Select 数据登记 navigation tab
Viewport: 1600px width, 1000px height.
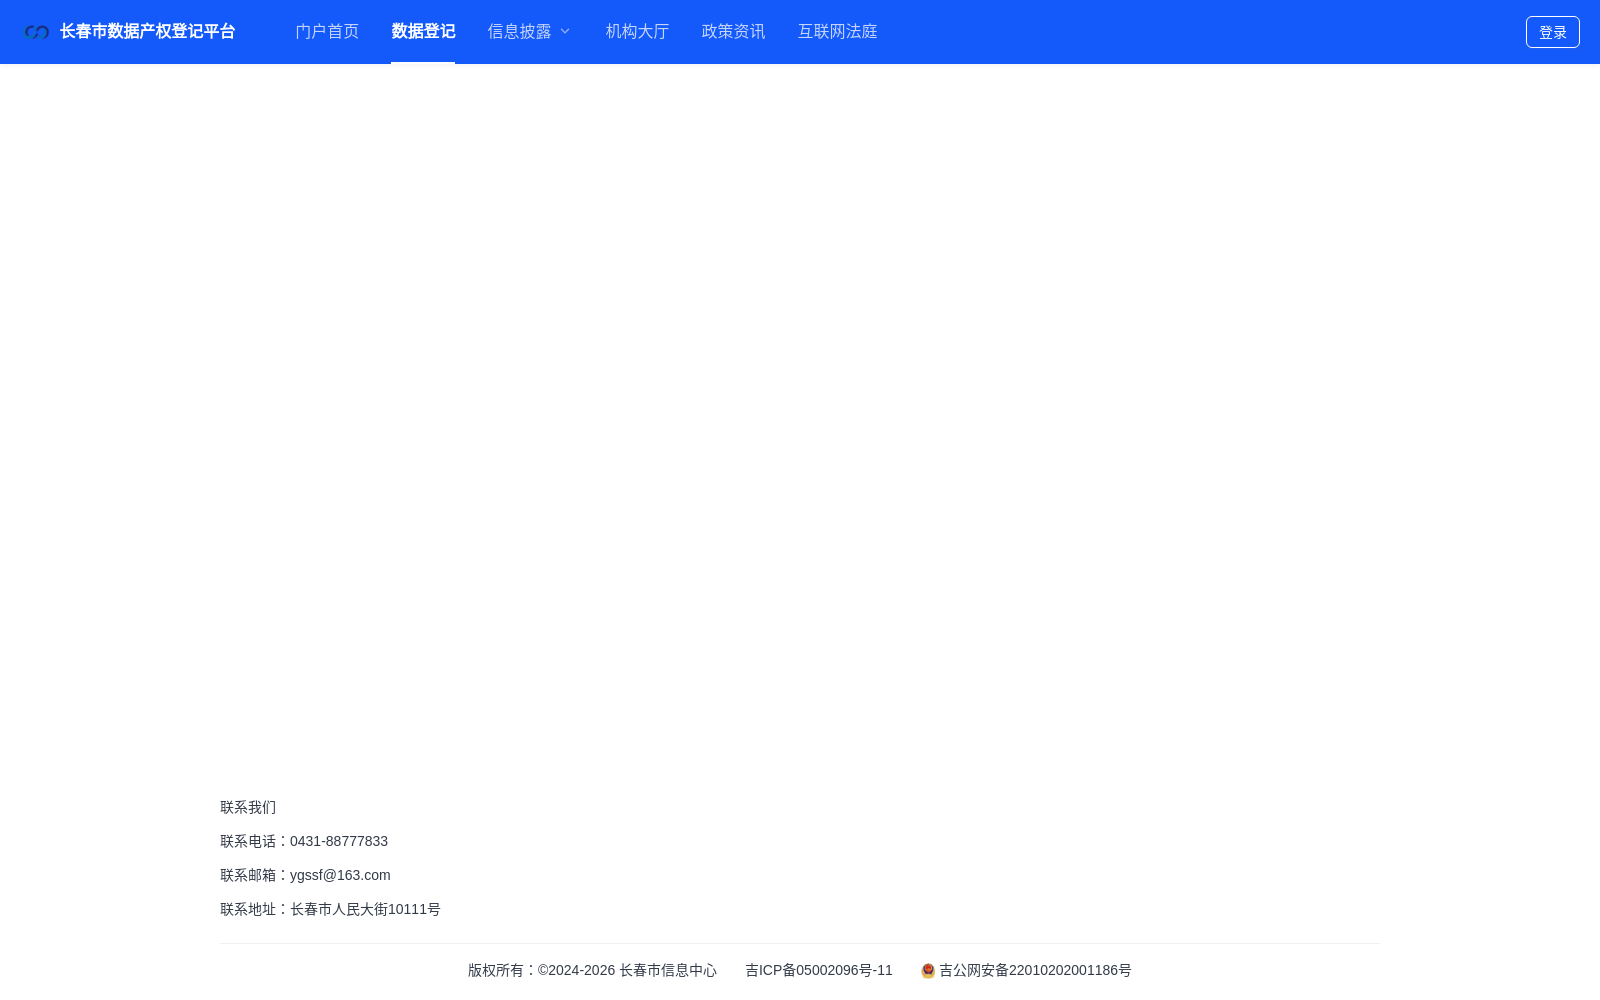coord(423,32)
